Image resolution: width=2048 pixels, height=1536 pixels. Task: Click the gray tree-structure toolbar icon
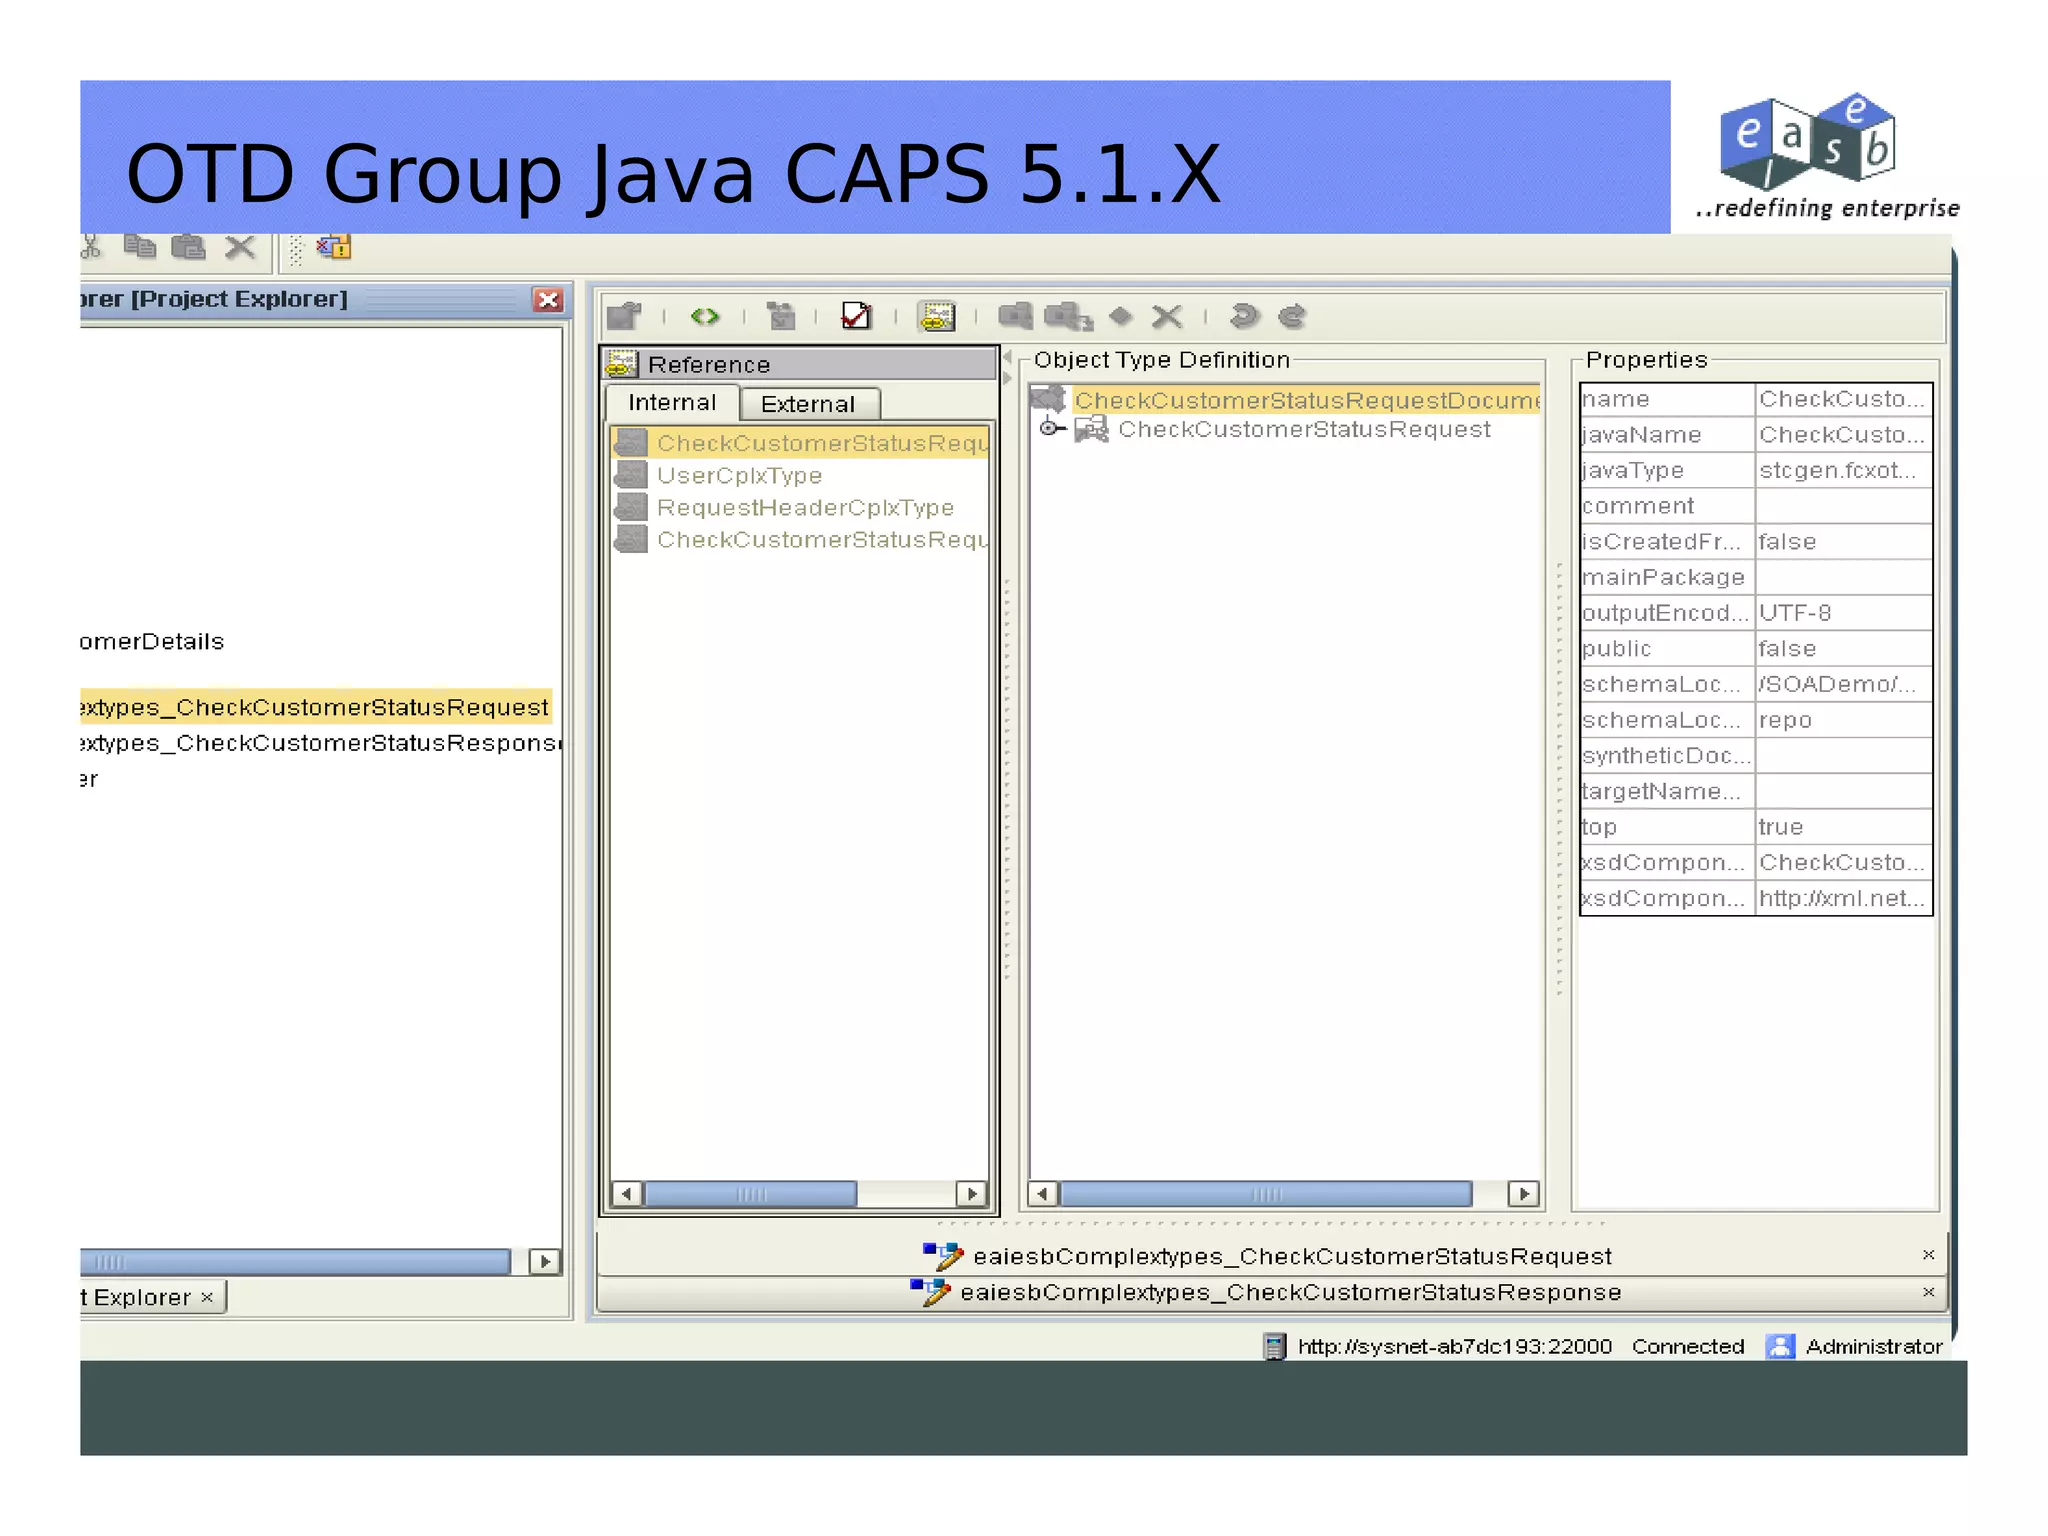click(781, 316)
